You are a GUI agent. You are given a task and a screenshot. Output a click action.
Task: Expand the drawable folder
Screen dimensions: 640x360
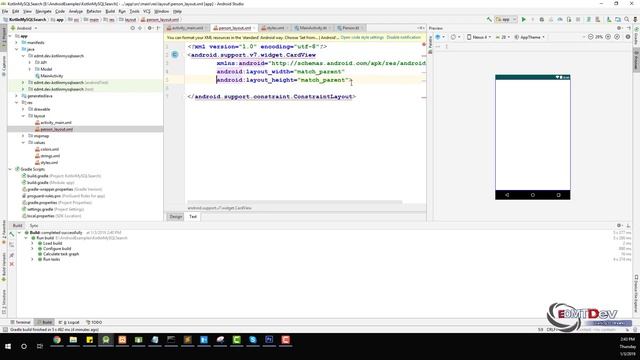23,109
